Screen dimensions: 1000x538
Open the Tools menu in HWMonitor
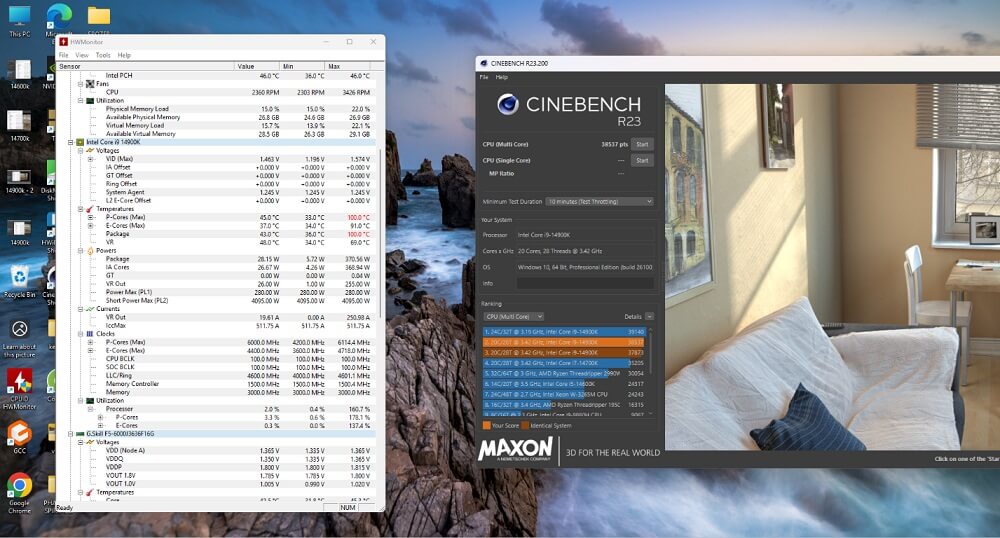[x=102, y=55]
